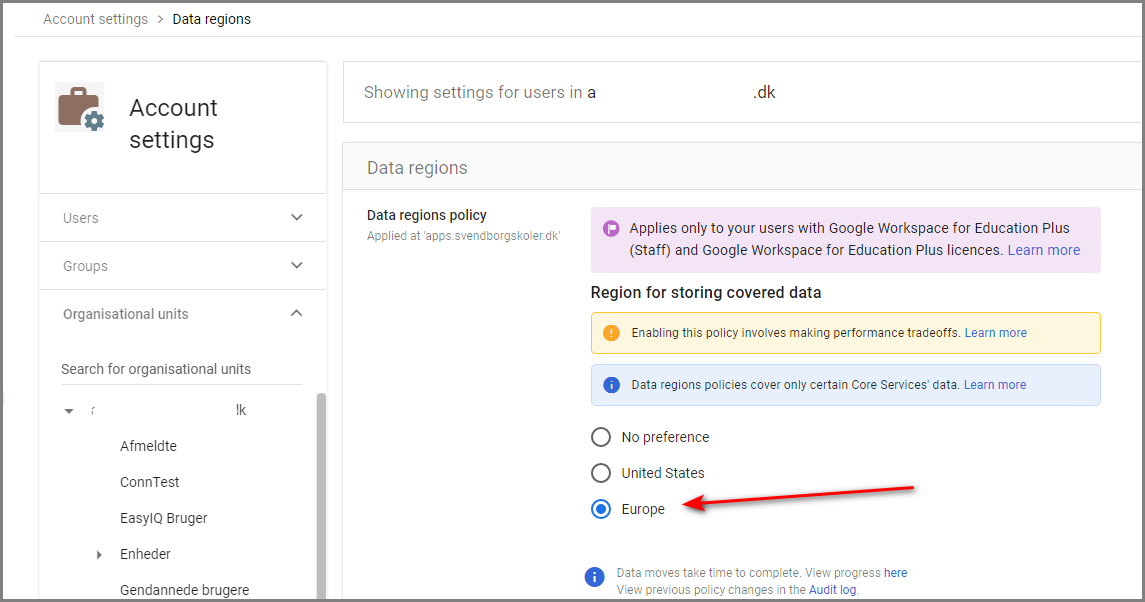
Task: Click the sidebar vertical scrollbar
Action: pyautogui.click(x=321, y=496)
